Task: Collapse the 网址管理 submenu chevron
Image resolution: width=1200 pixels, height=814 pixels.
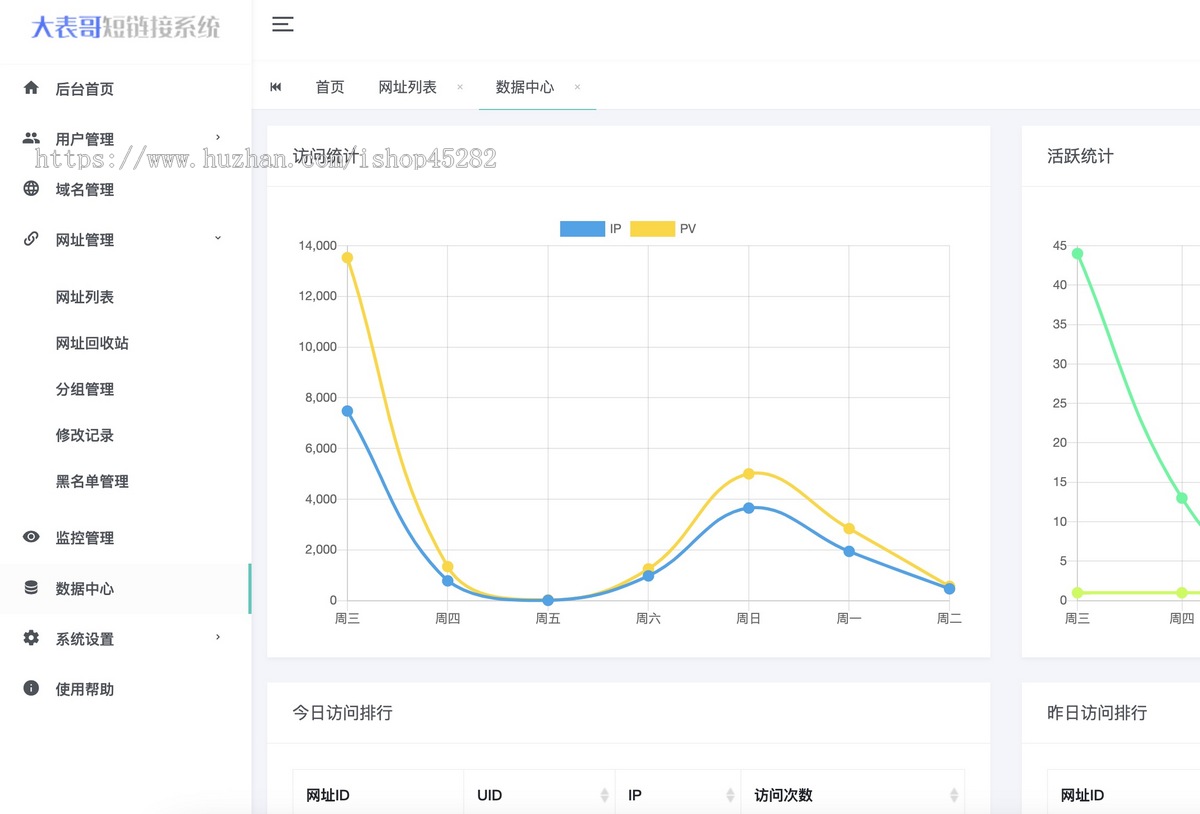Action: [218, 237]
